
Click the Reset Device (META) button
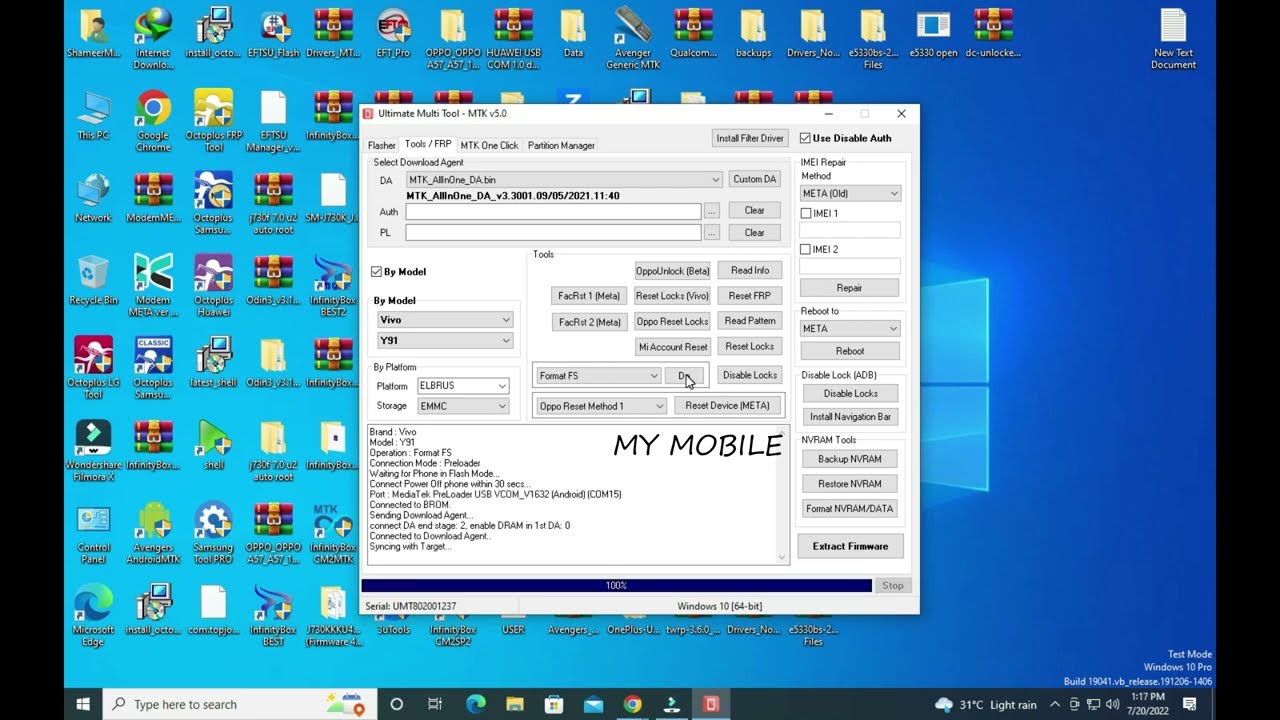727,406
